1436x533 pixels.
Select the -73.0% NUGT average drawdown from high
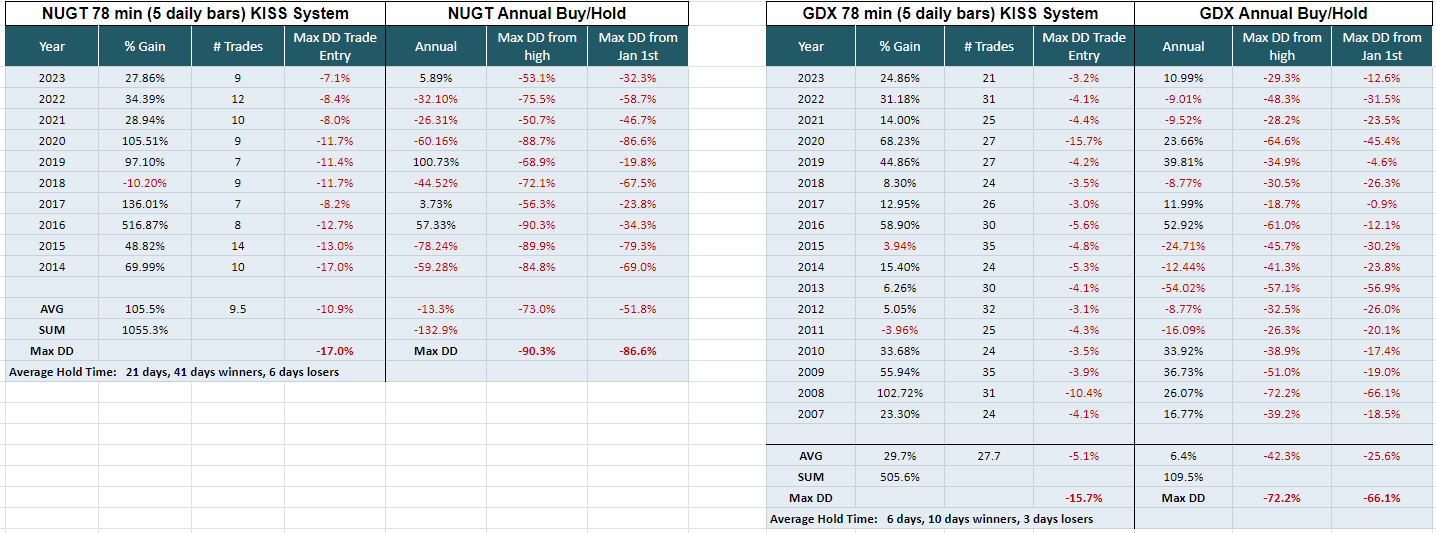tap(537, 309)
